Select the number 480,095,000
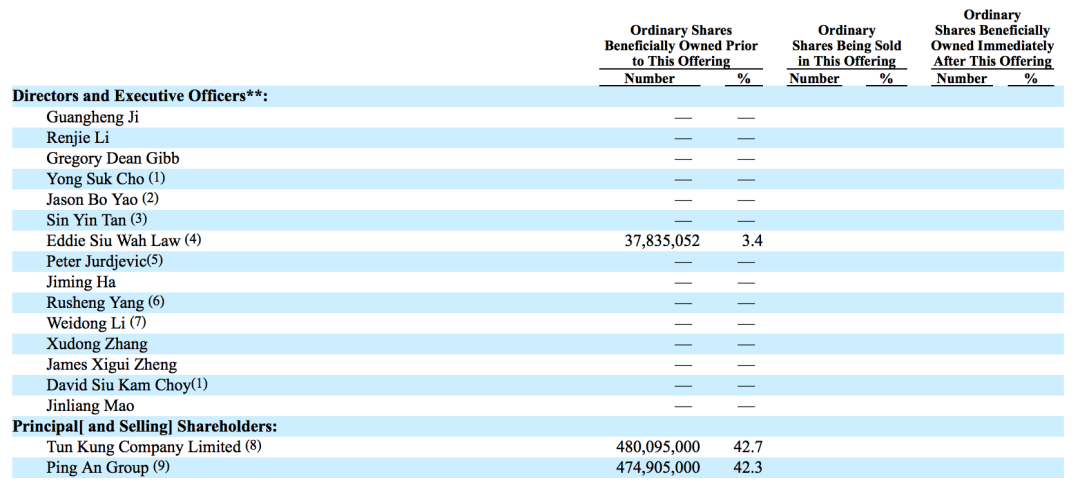1080x487 pixels. click(x=657, y=447)
